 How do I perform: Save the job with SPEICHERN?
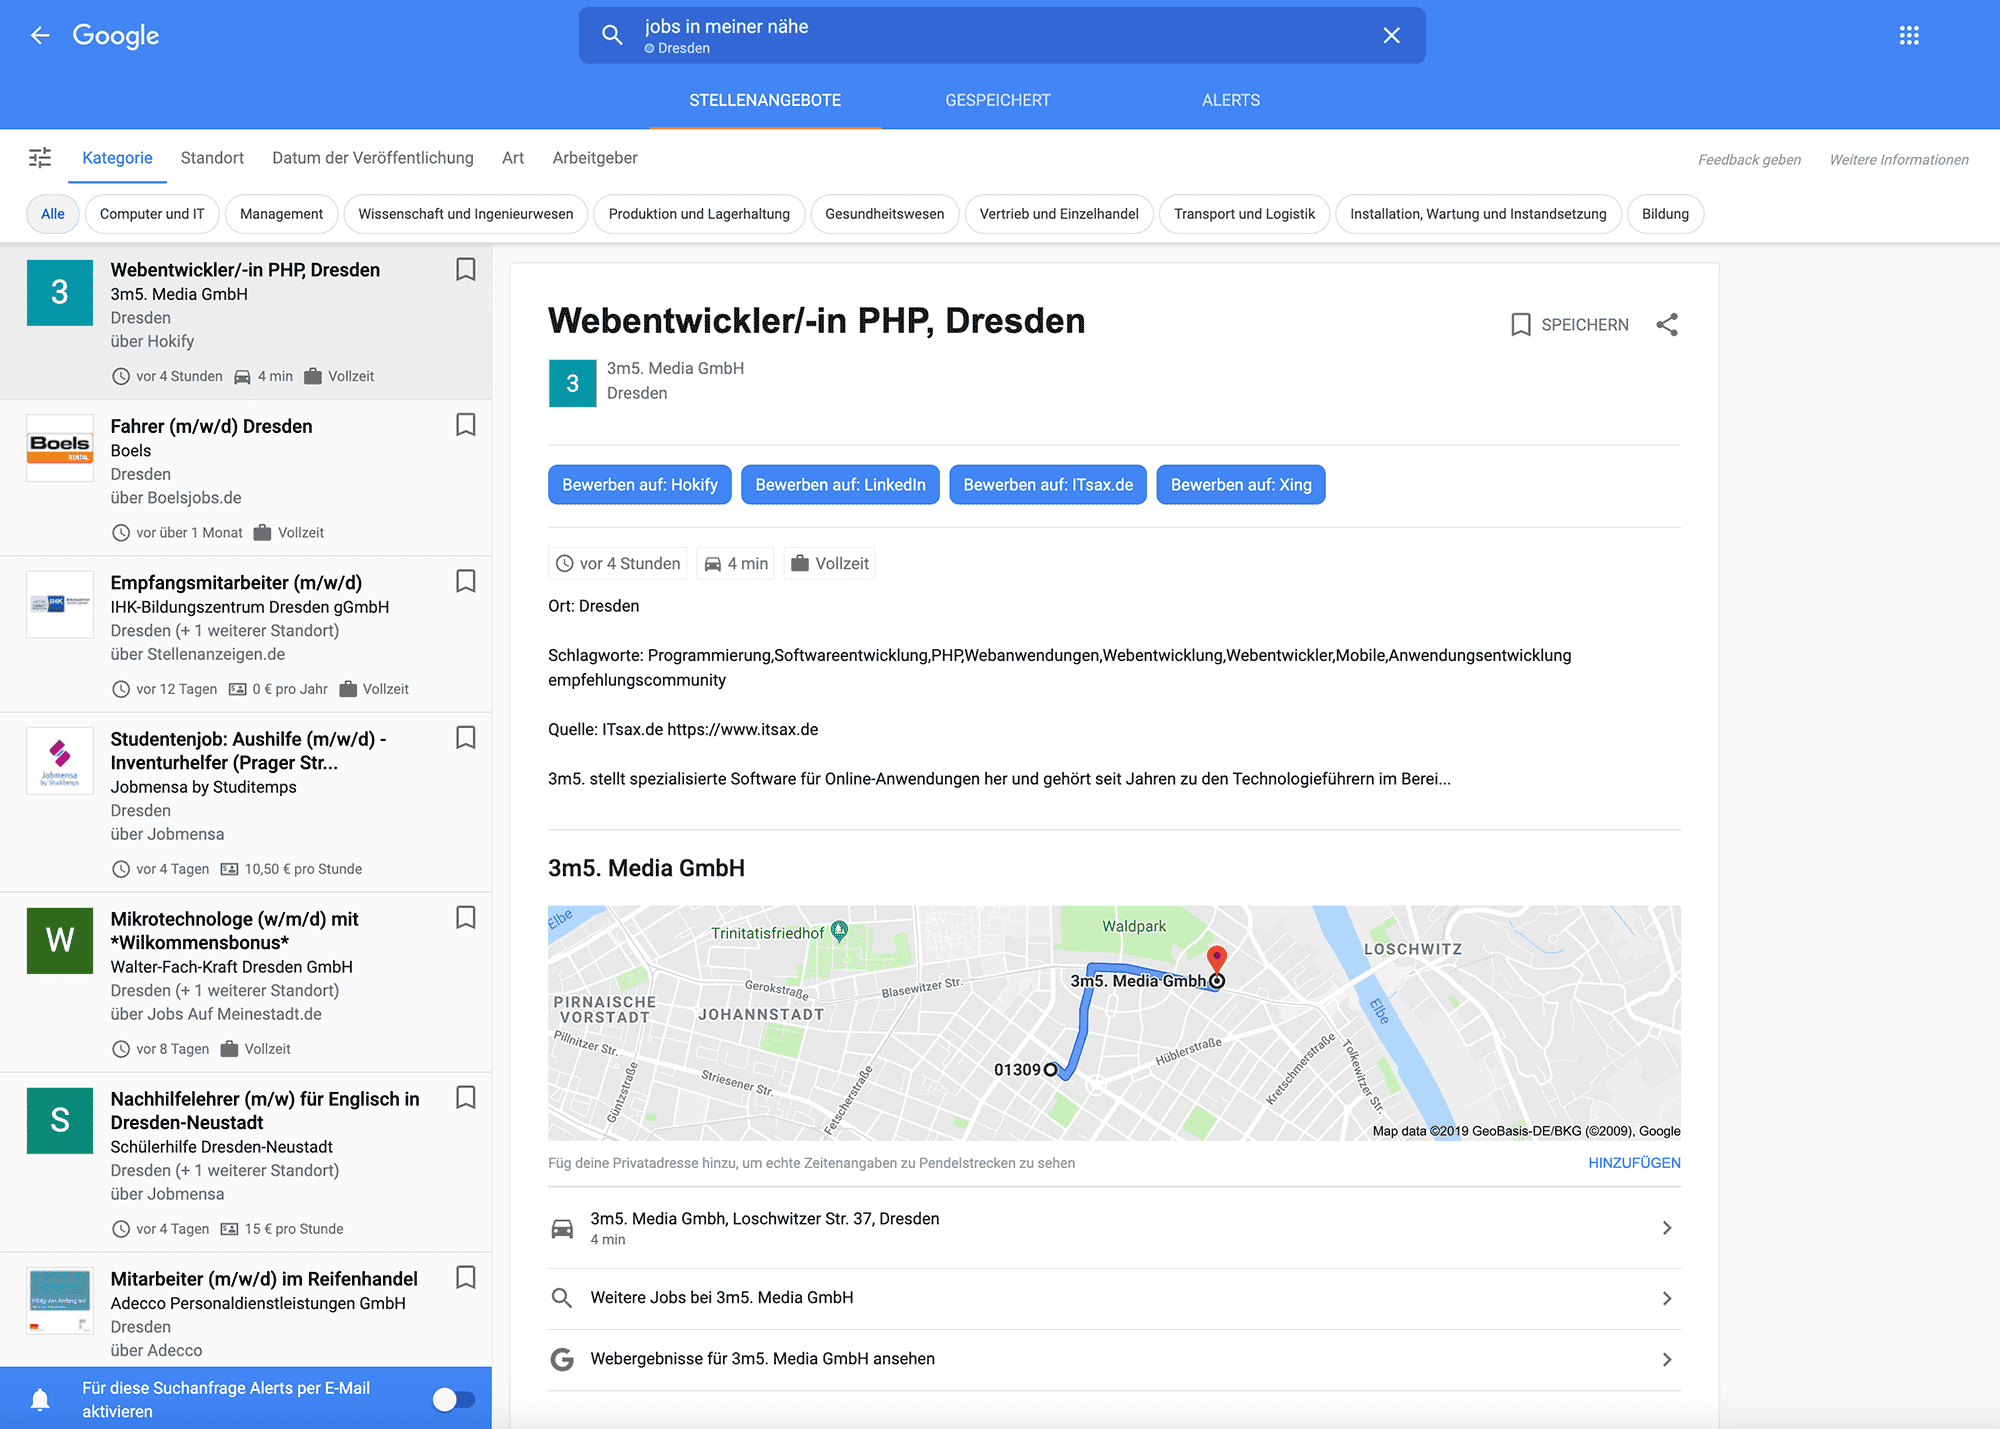[x=1569, y=325]
